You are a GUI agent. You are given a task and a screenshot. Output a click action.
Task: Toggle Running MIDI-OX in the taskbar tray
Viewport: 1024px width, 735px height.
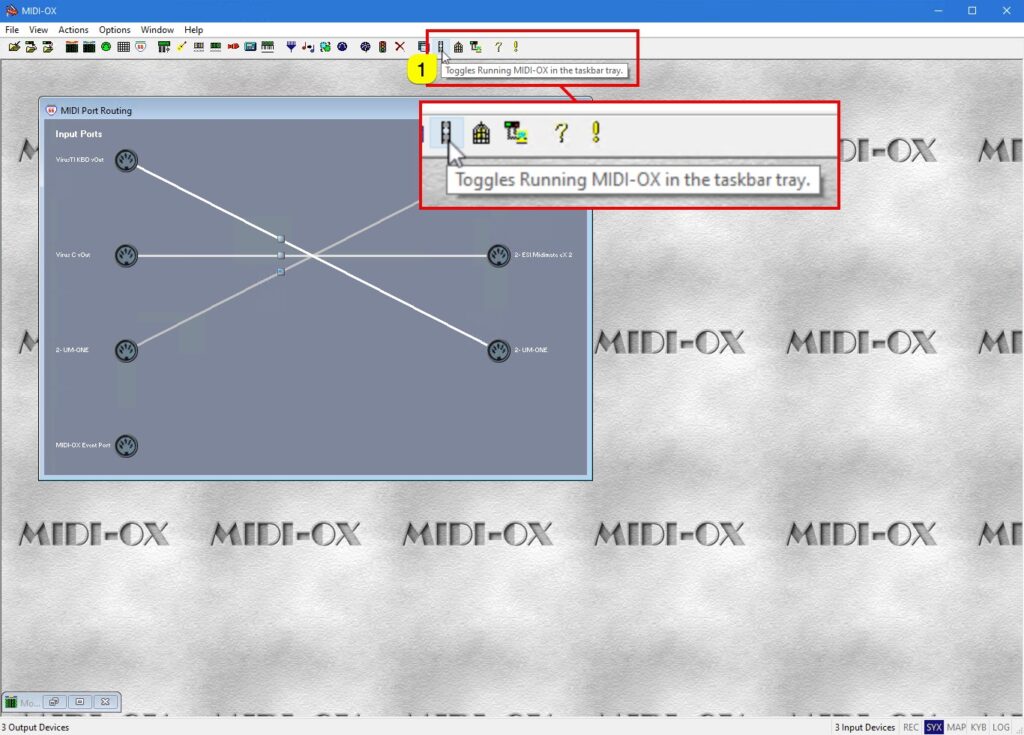click(443, 46)
